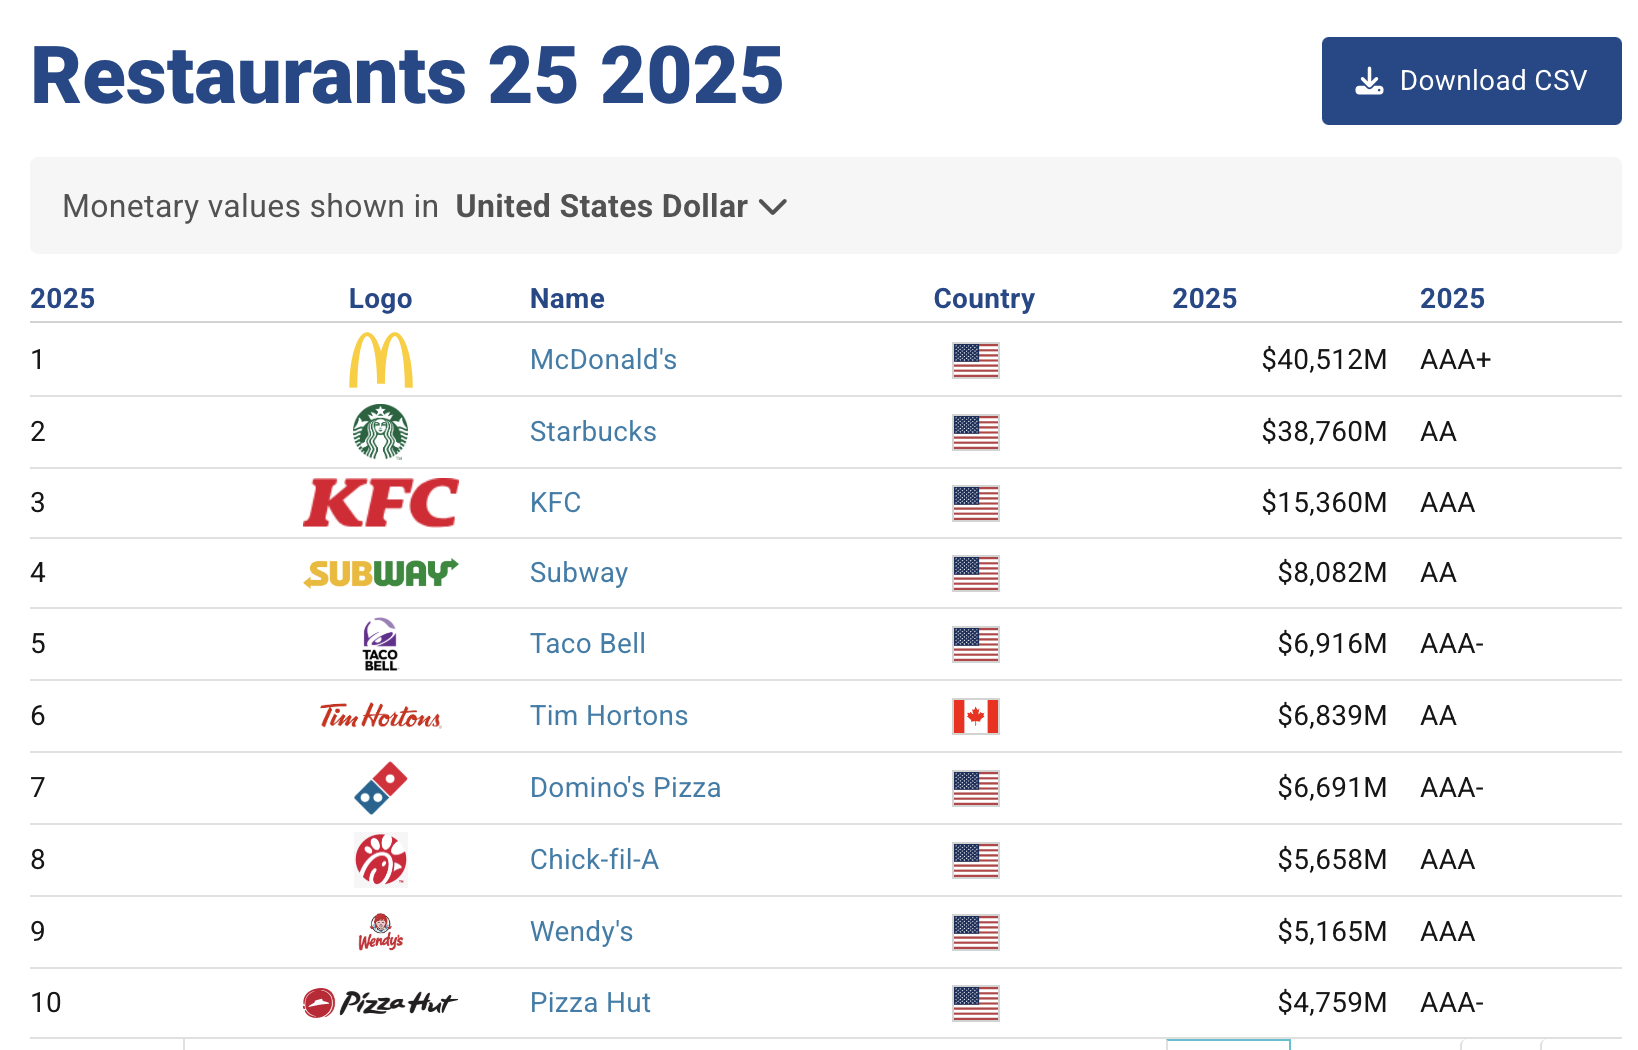Image resolution: width=1638 pixels, height=1050 pixels.
Task: Click the Domino's Pizza logo
Action: tap(380, 788)
